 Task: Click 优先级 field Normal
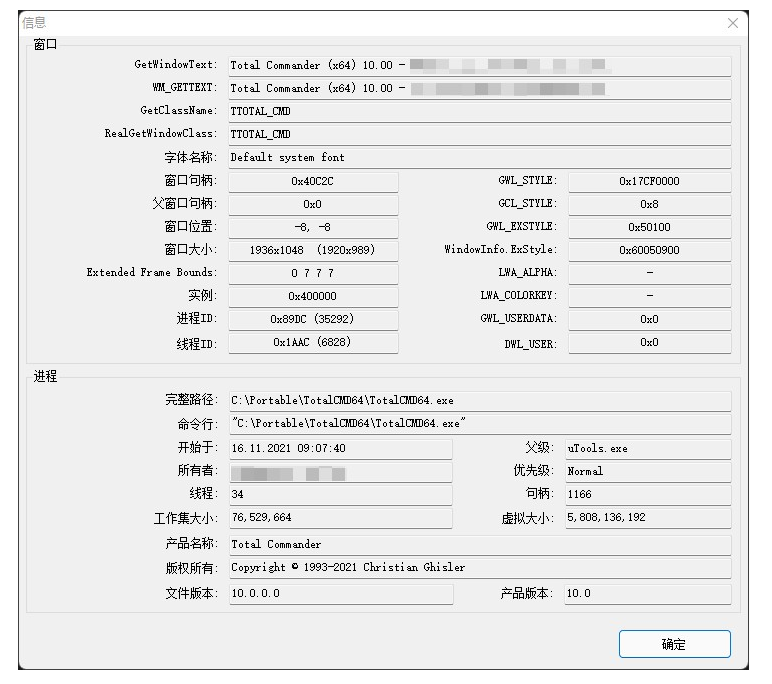tap(648, 472)
